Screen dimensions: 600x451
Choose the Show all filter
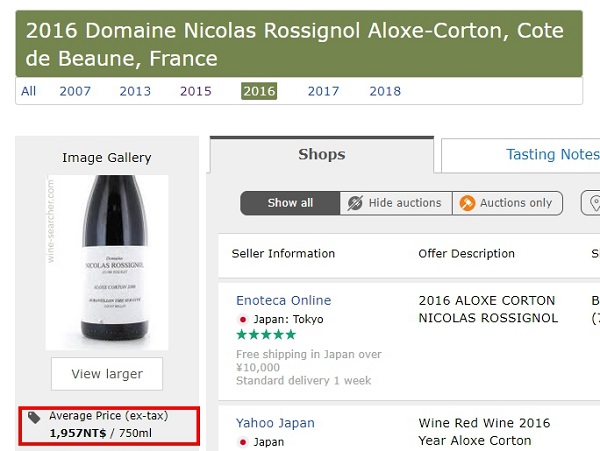pos(290,203)
